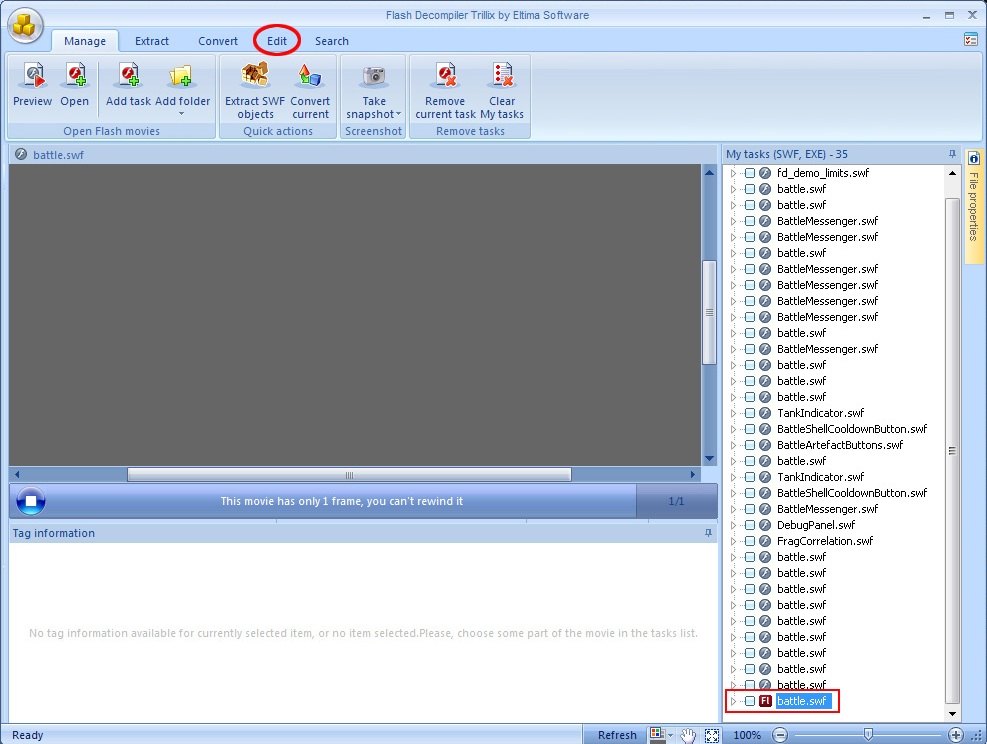
Task: Click the options icon at ribbon's right end
Action: click(x=971, y=40)
